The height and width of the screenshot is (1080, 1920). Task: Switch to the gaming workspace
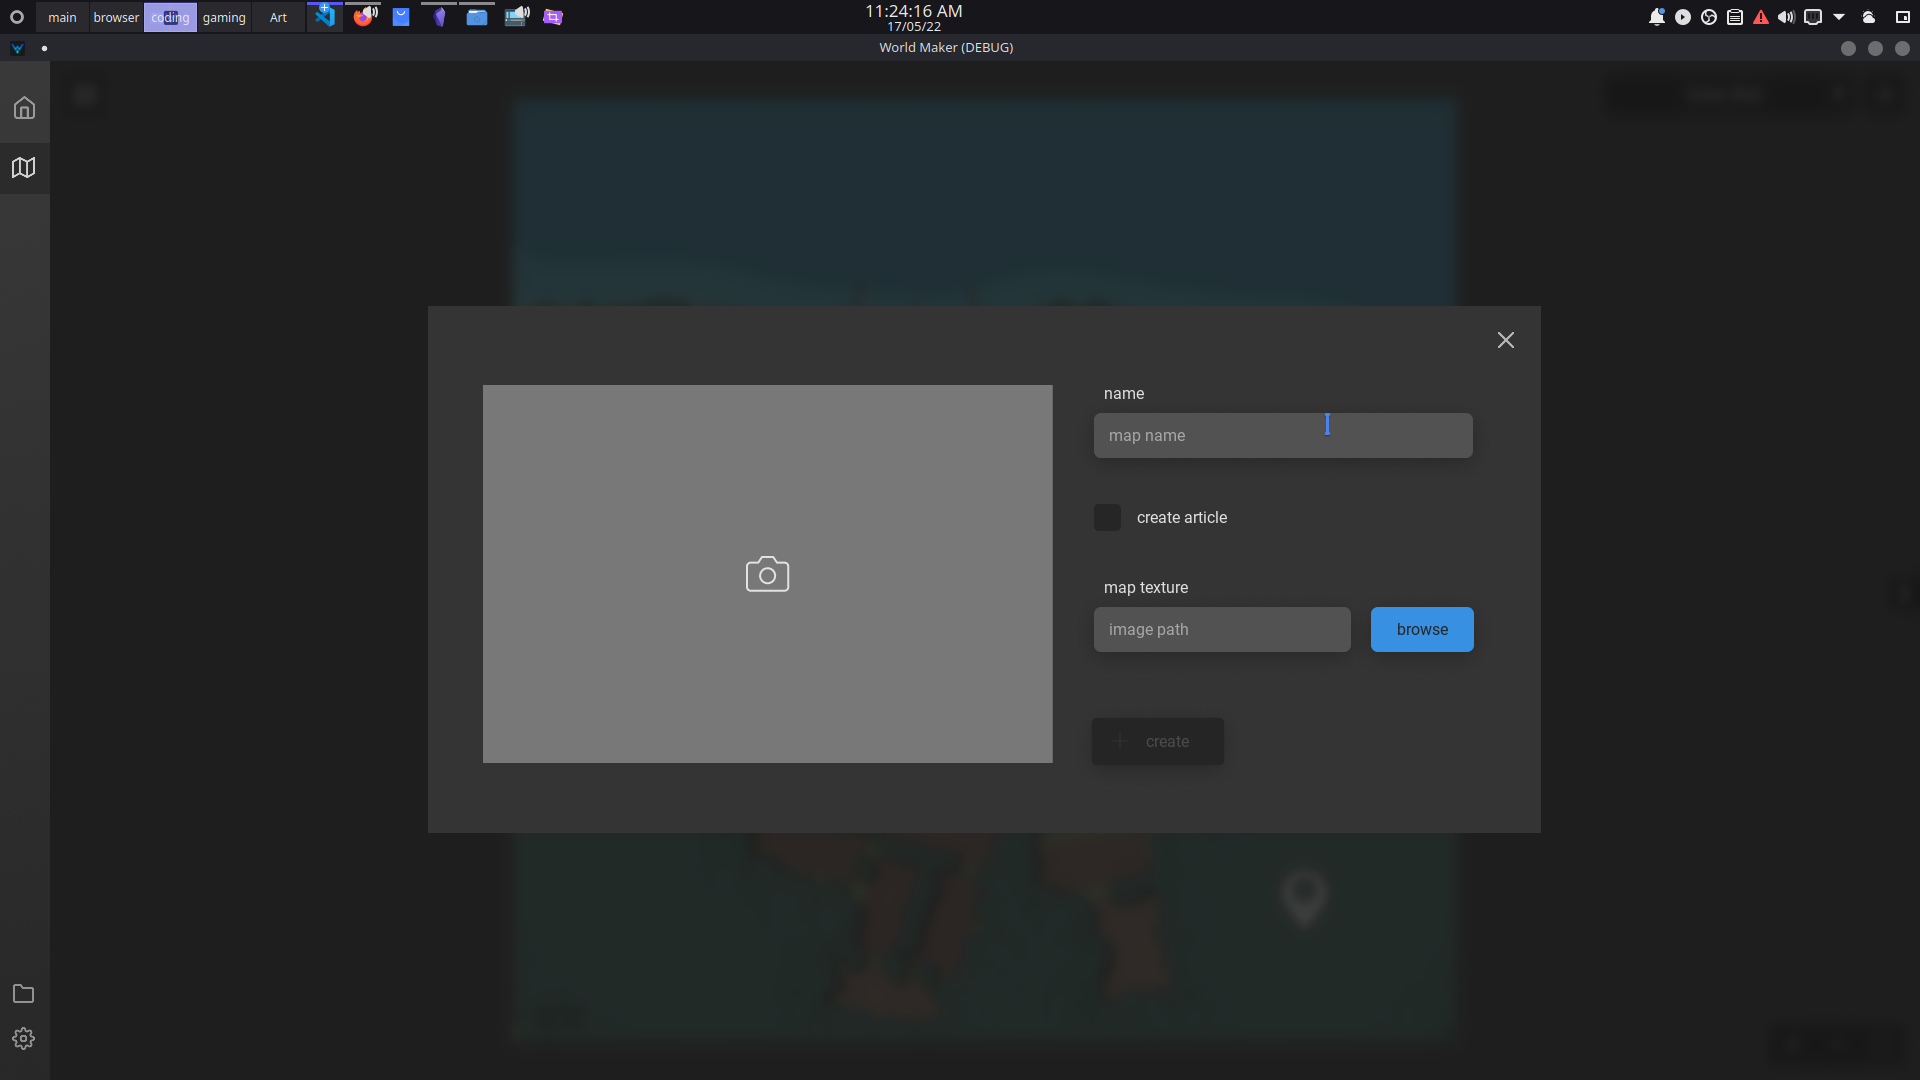click(x=224, y=17)
